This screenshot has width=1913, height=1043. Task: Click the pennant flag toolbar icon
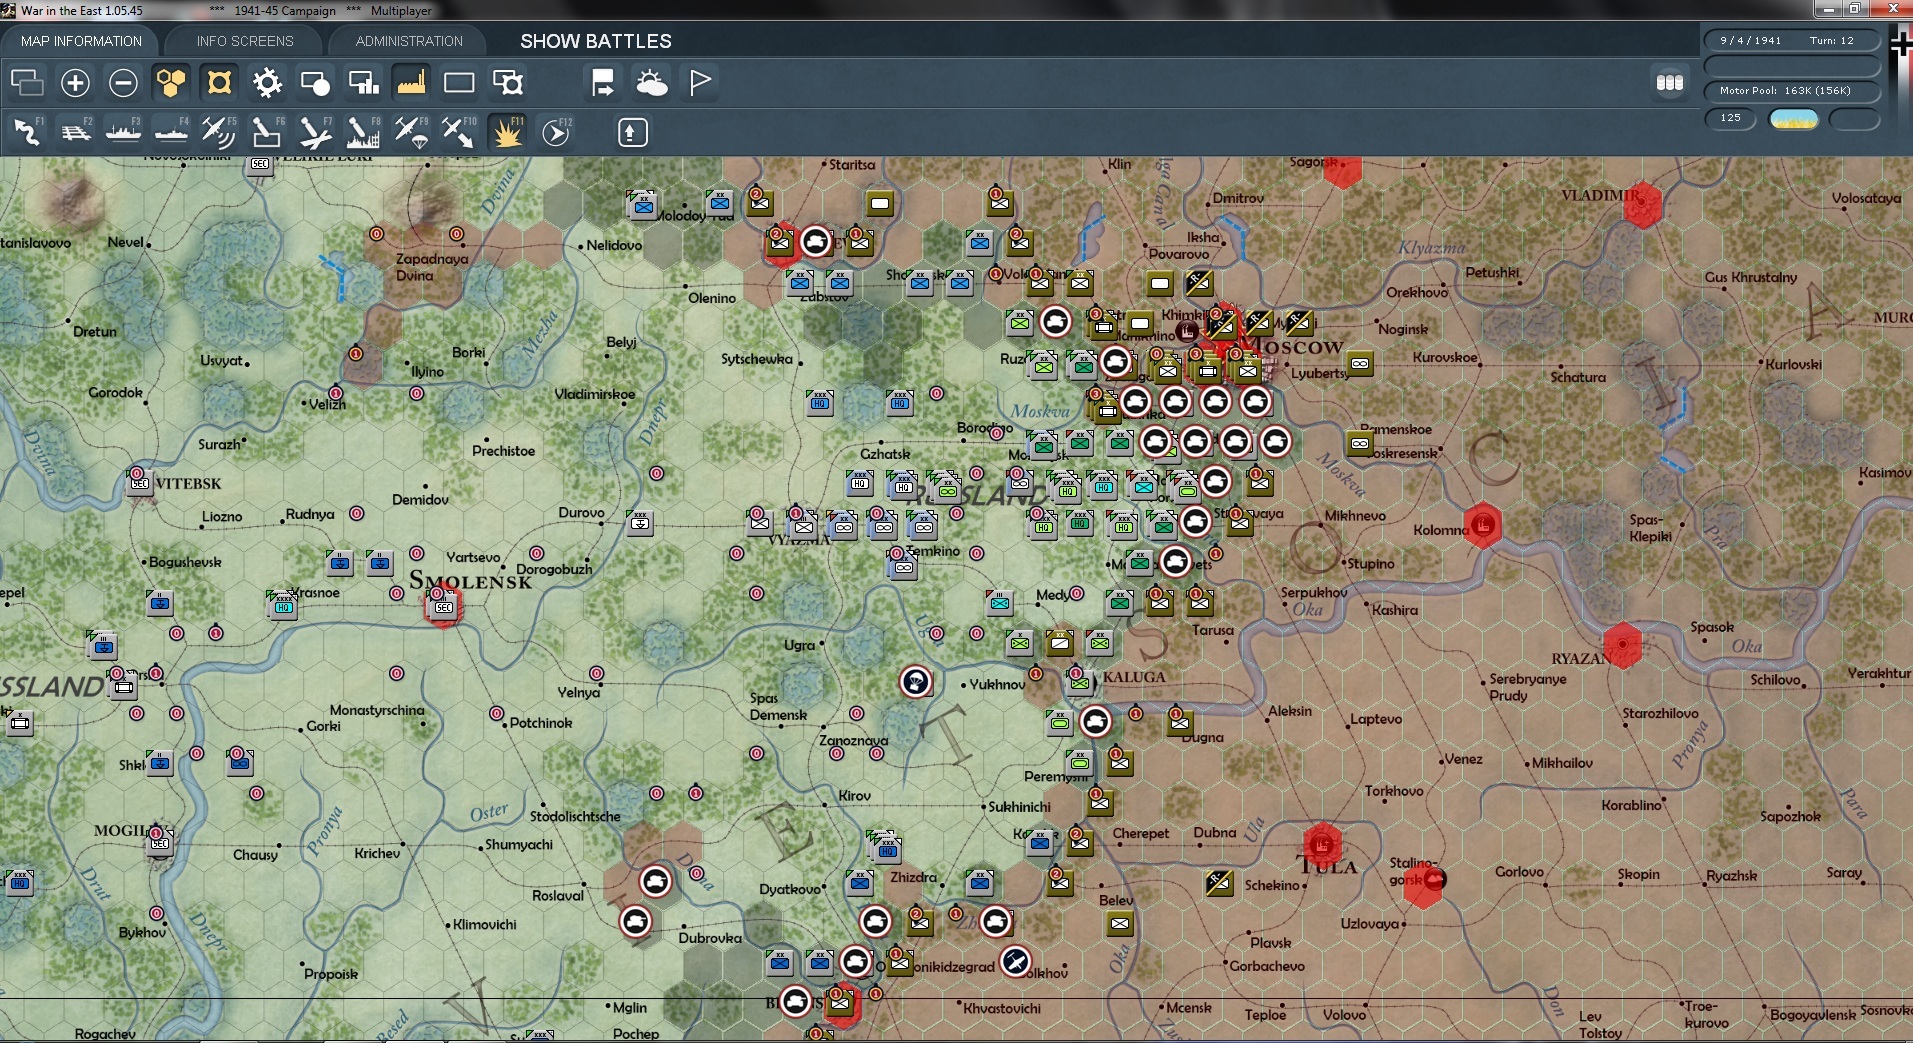(x=699, y=82)
